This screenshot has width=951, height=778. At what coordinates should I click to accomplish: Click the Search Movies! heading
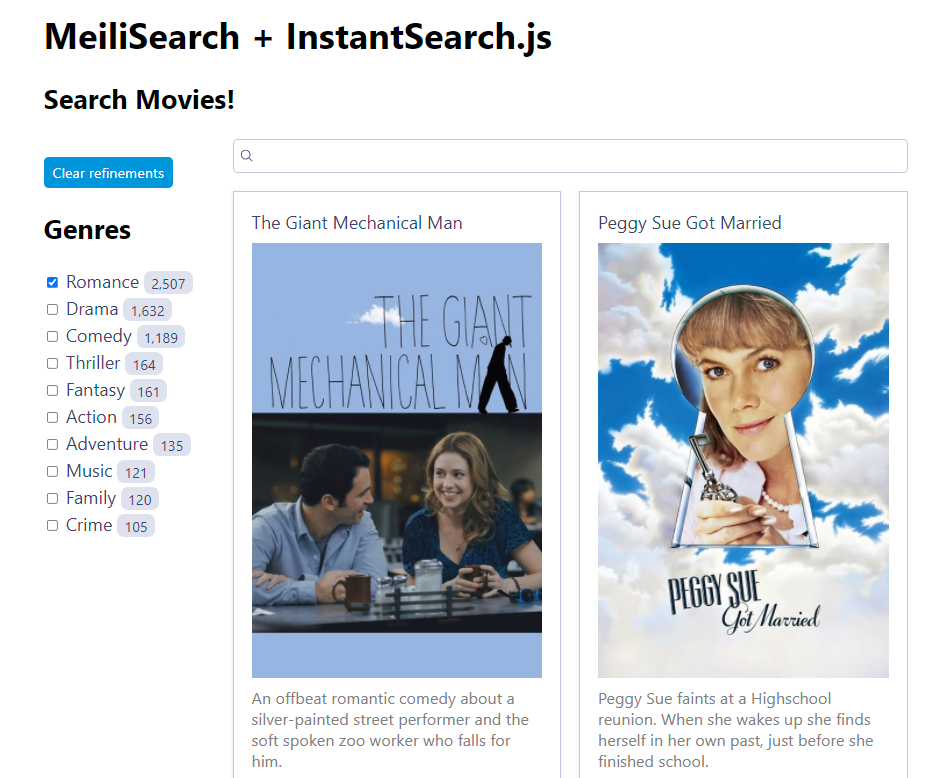click(x=139, y=100)
